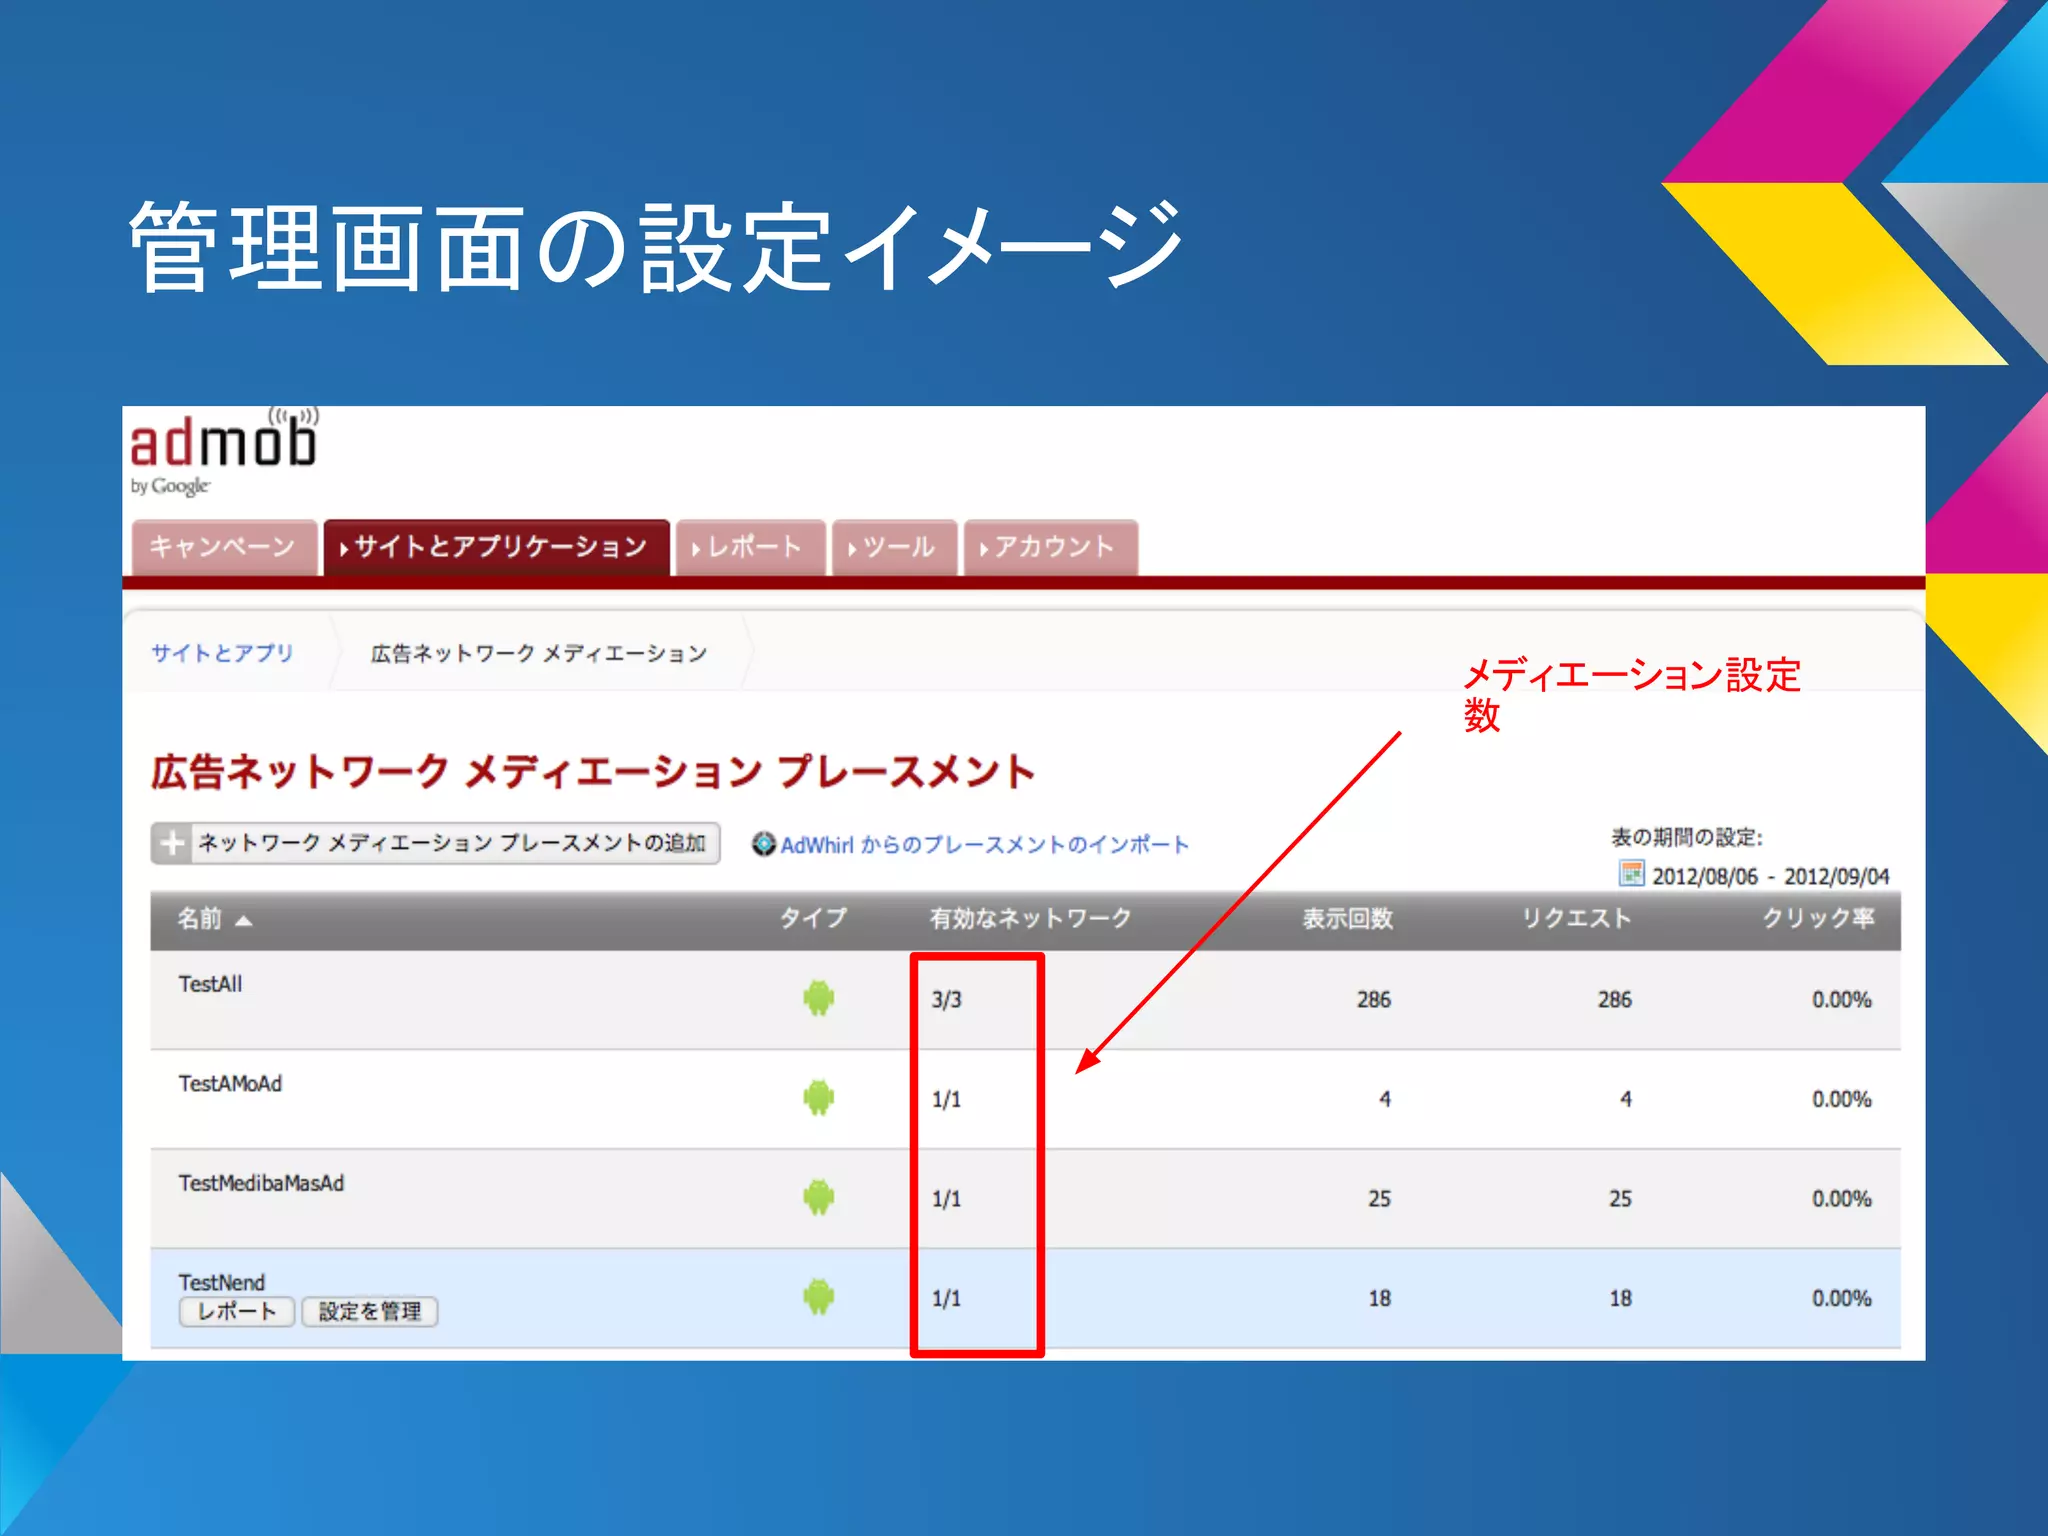Click TestNend click rate 0.00%

tap(1842, 1298)
